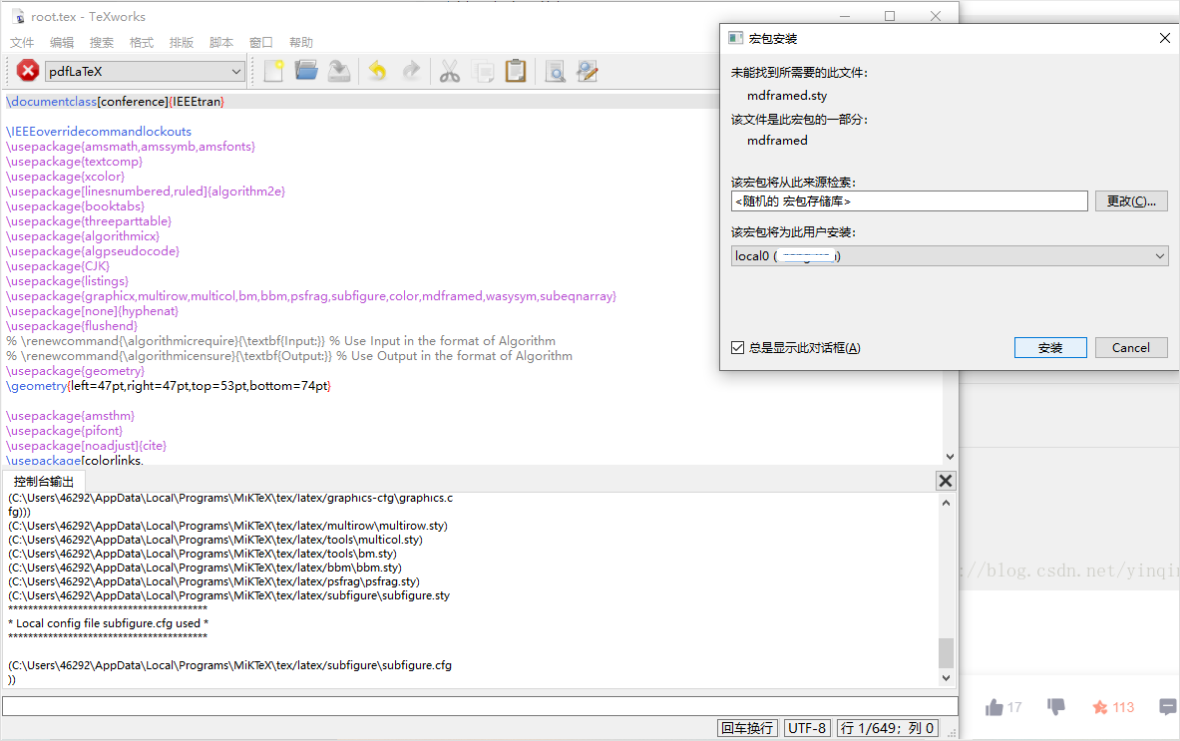The height and width of the screenshot is (741, 1180).
Task: Click the Find and Replace icon
Action: point(586,70)
